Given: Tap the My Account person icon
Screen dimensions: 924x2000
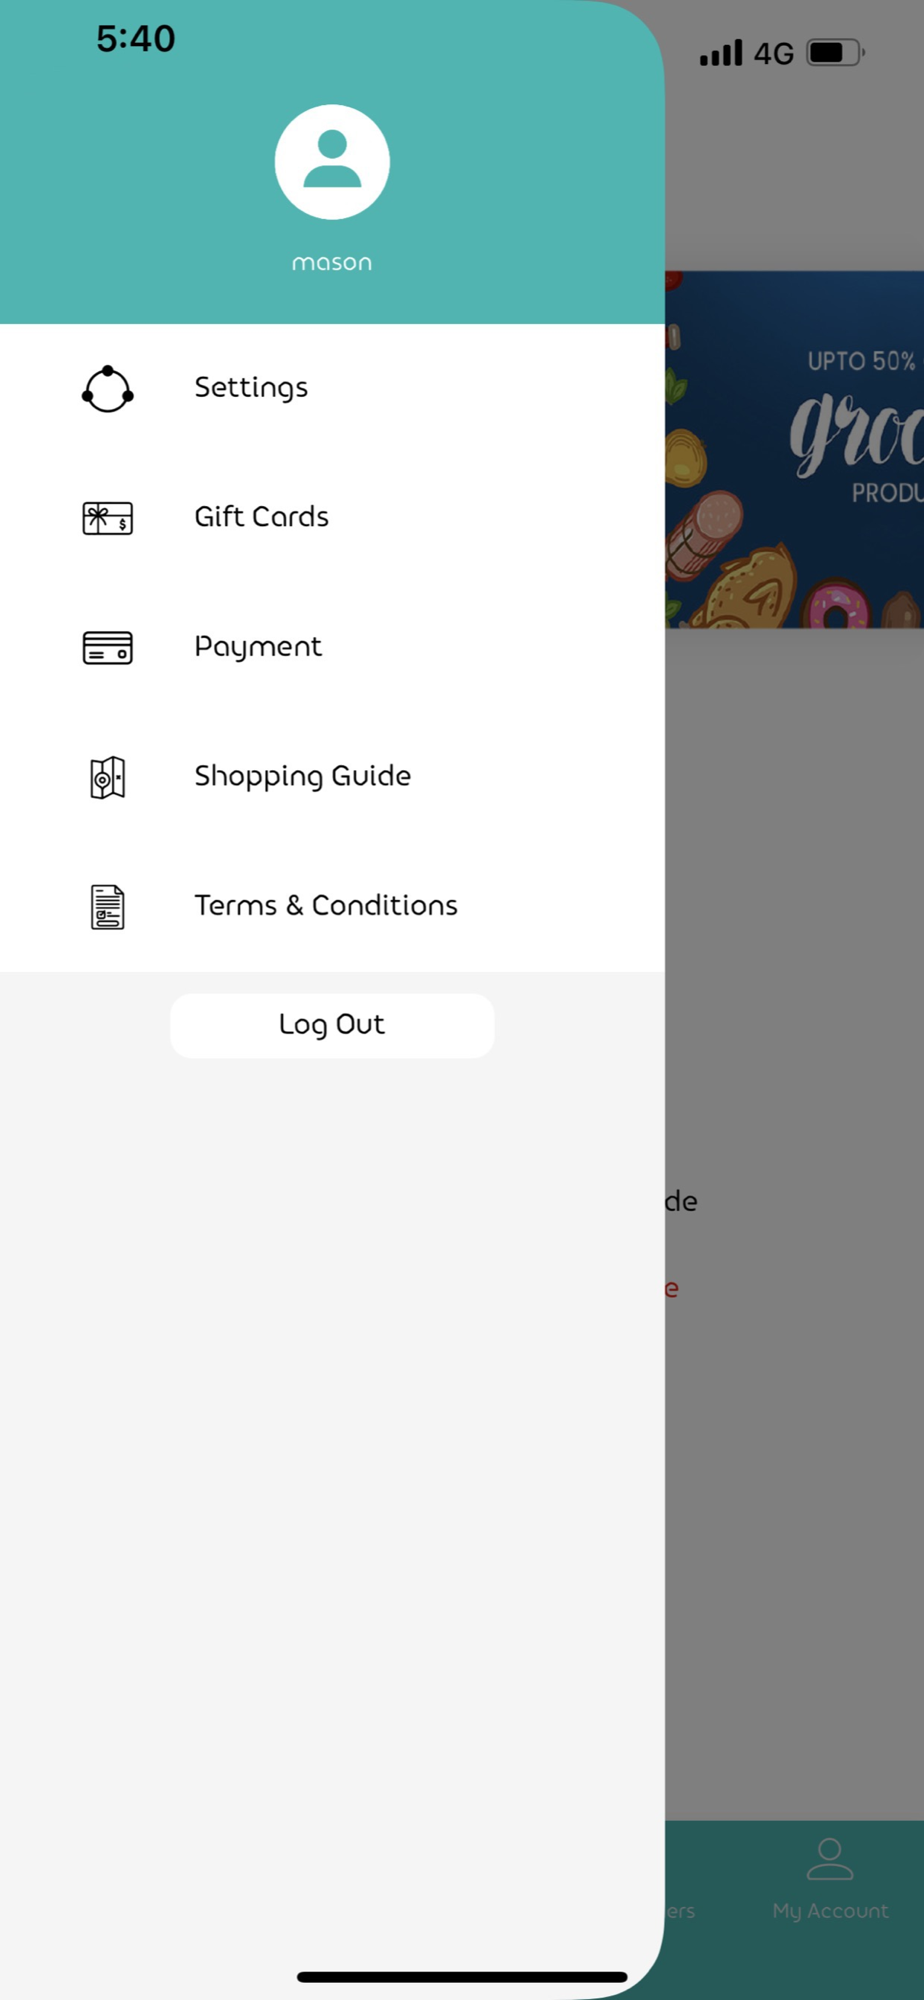Looking at the screenshot, I should 830,1859.
